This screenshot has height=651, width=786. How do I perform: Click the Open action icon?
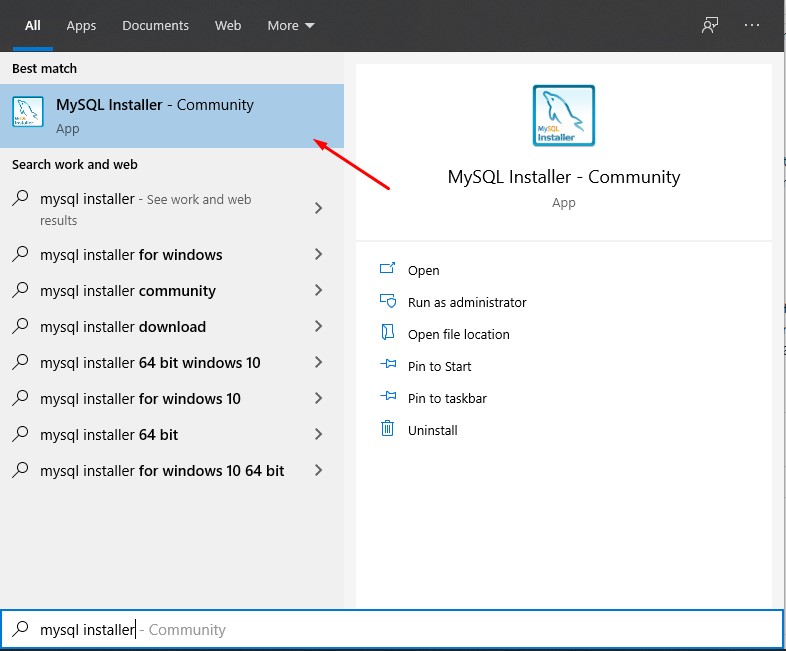pos(387,269)
